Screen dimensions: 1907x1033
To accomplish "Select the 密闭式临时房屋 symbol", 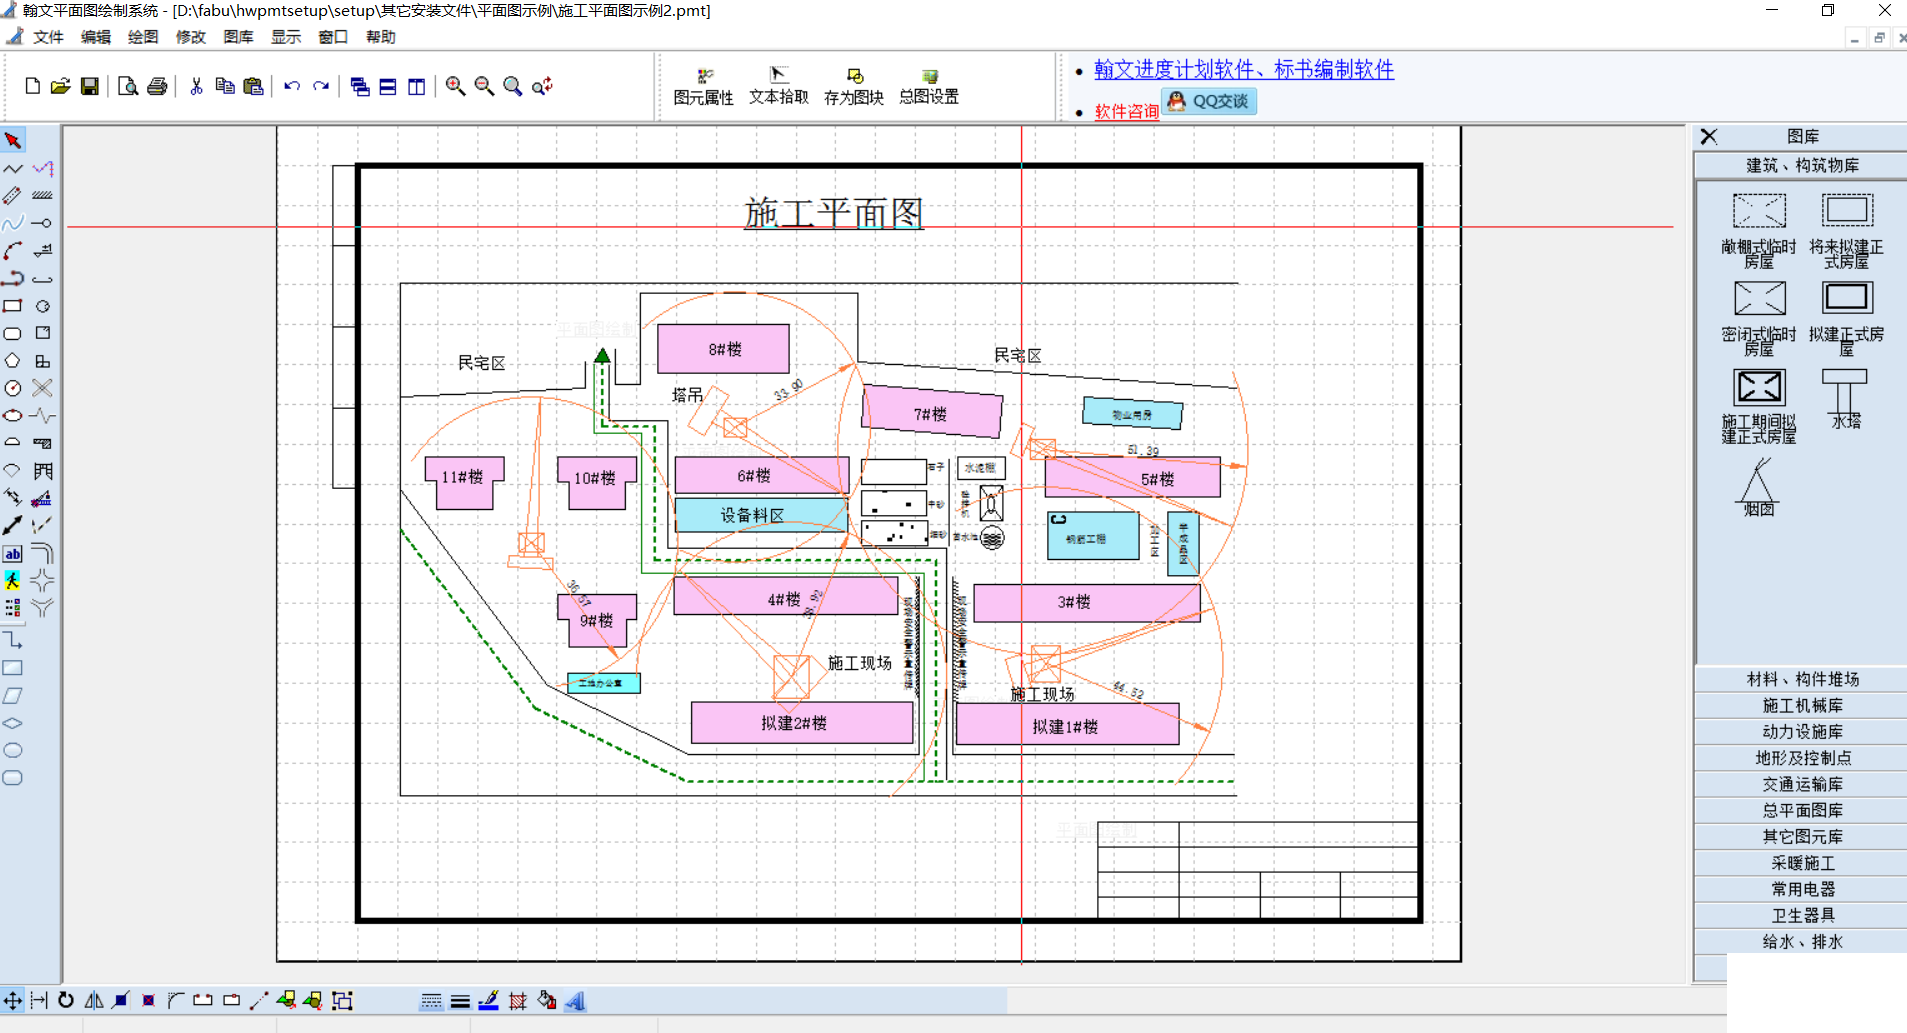I will click(x=1759, y=317).
